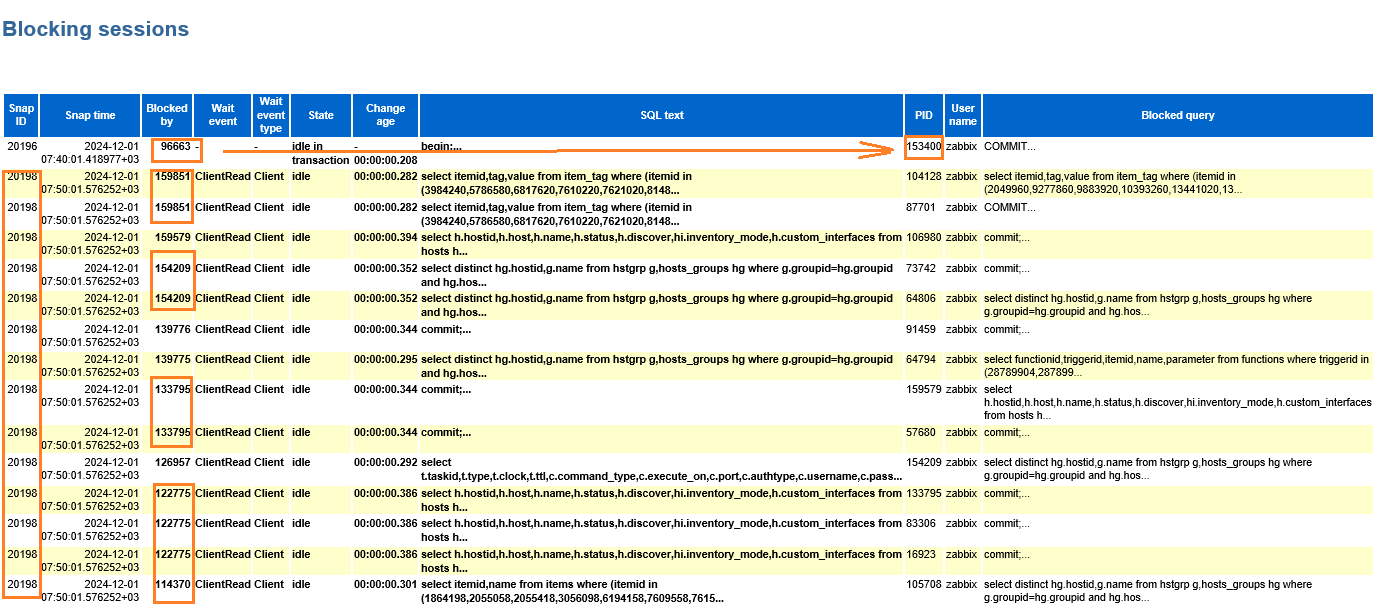Click 159579 in the PID column

click(924, 390)
